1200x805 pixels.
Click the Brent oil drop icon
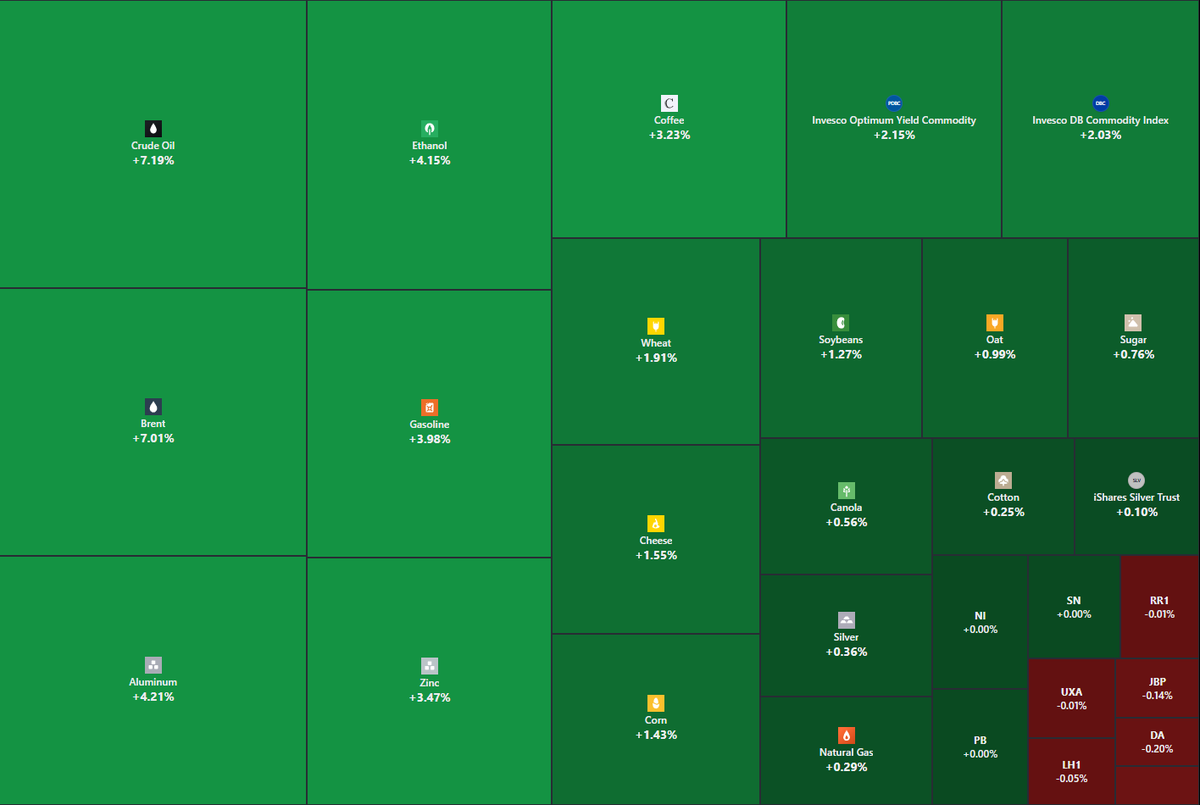pyautogui.click(x=153, y=406)
